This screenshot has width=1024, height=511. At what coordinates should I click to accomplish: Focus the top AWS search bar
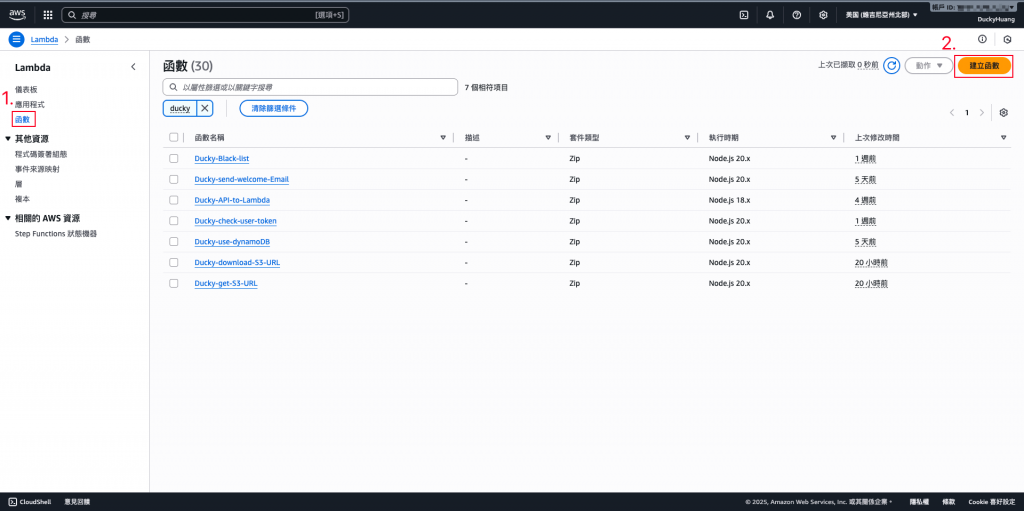(205, 14)
